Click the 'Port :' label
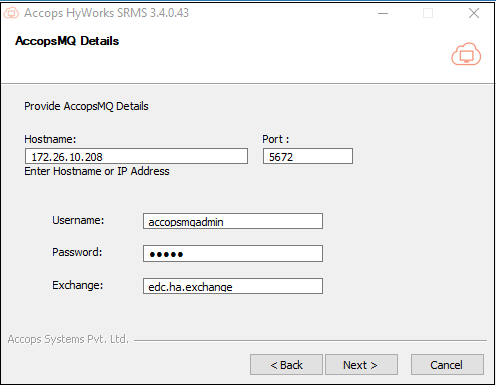The height and width of the screenshot is (385, 496). pos(276,139)
